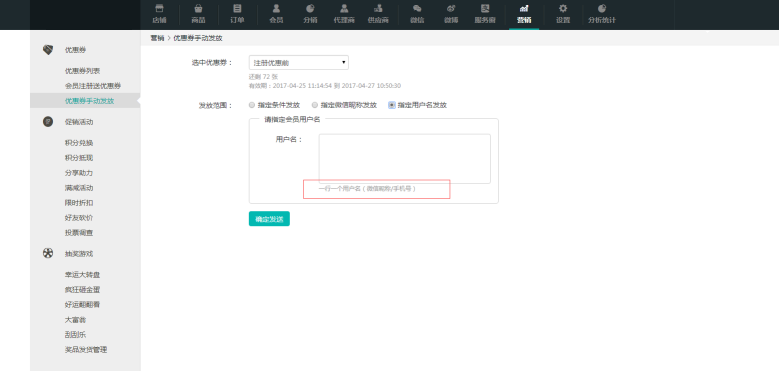
Task: Click the 确定发送 button
Action: (269, 219)
